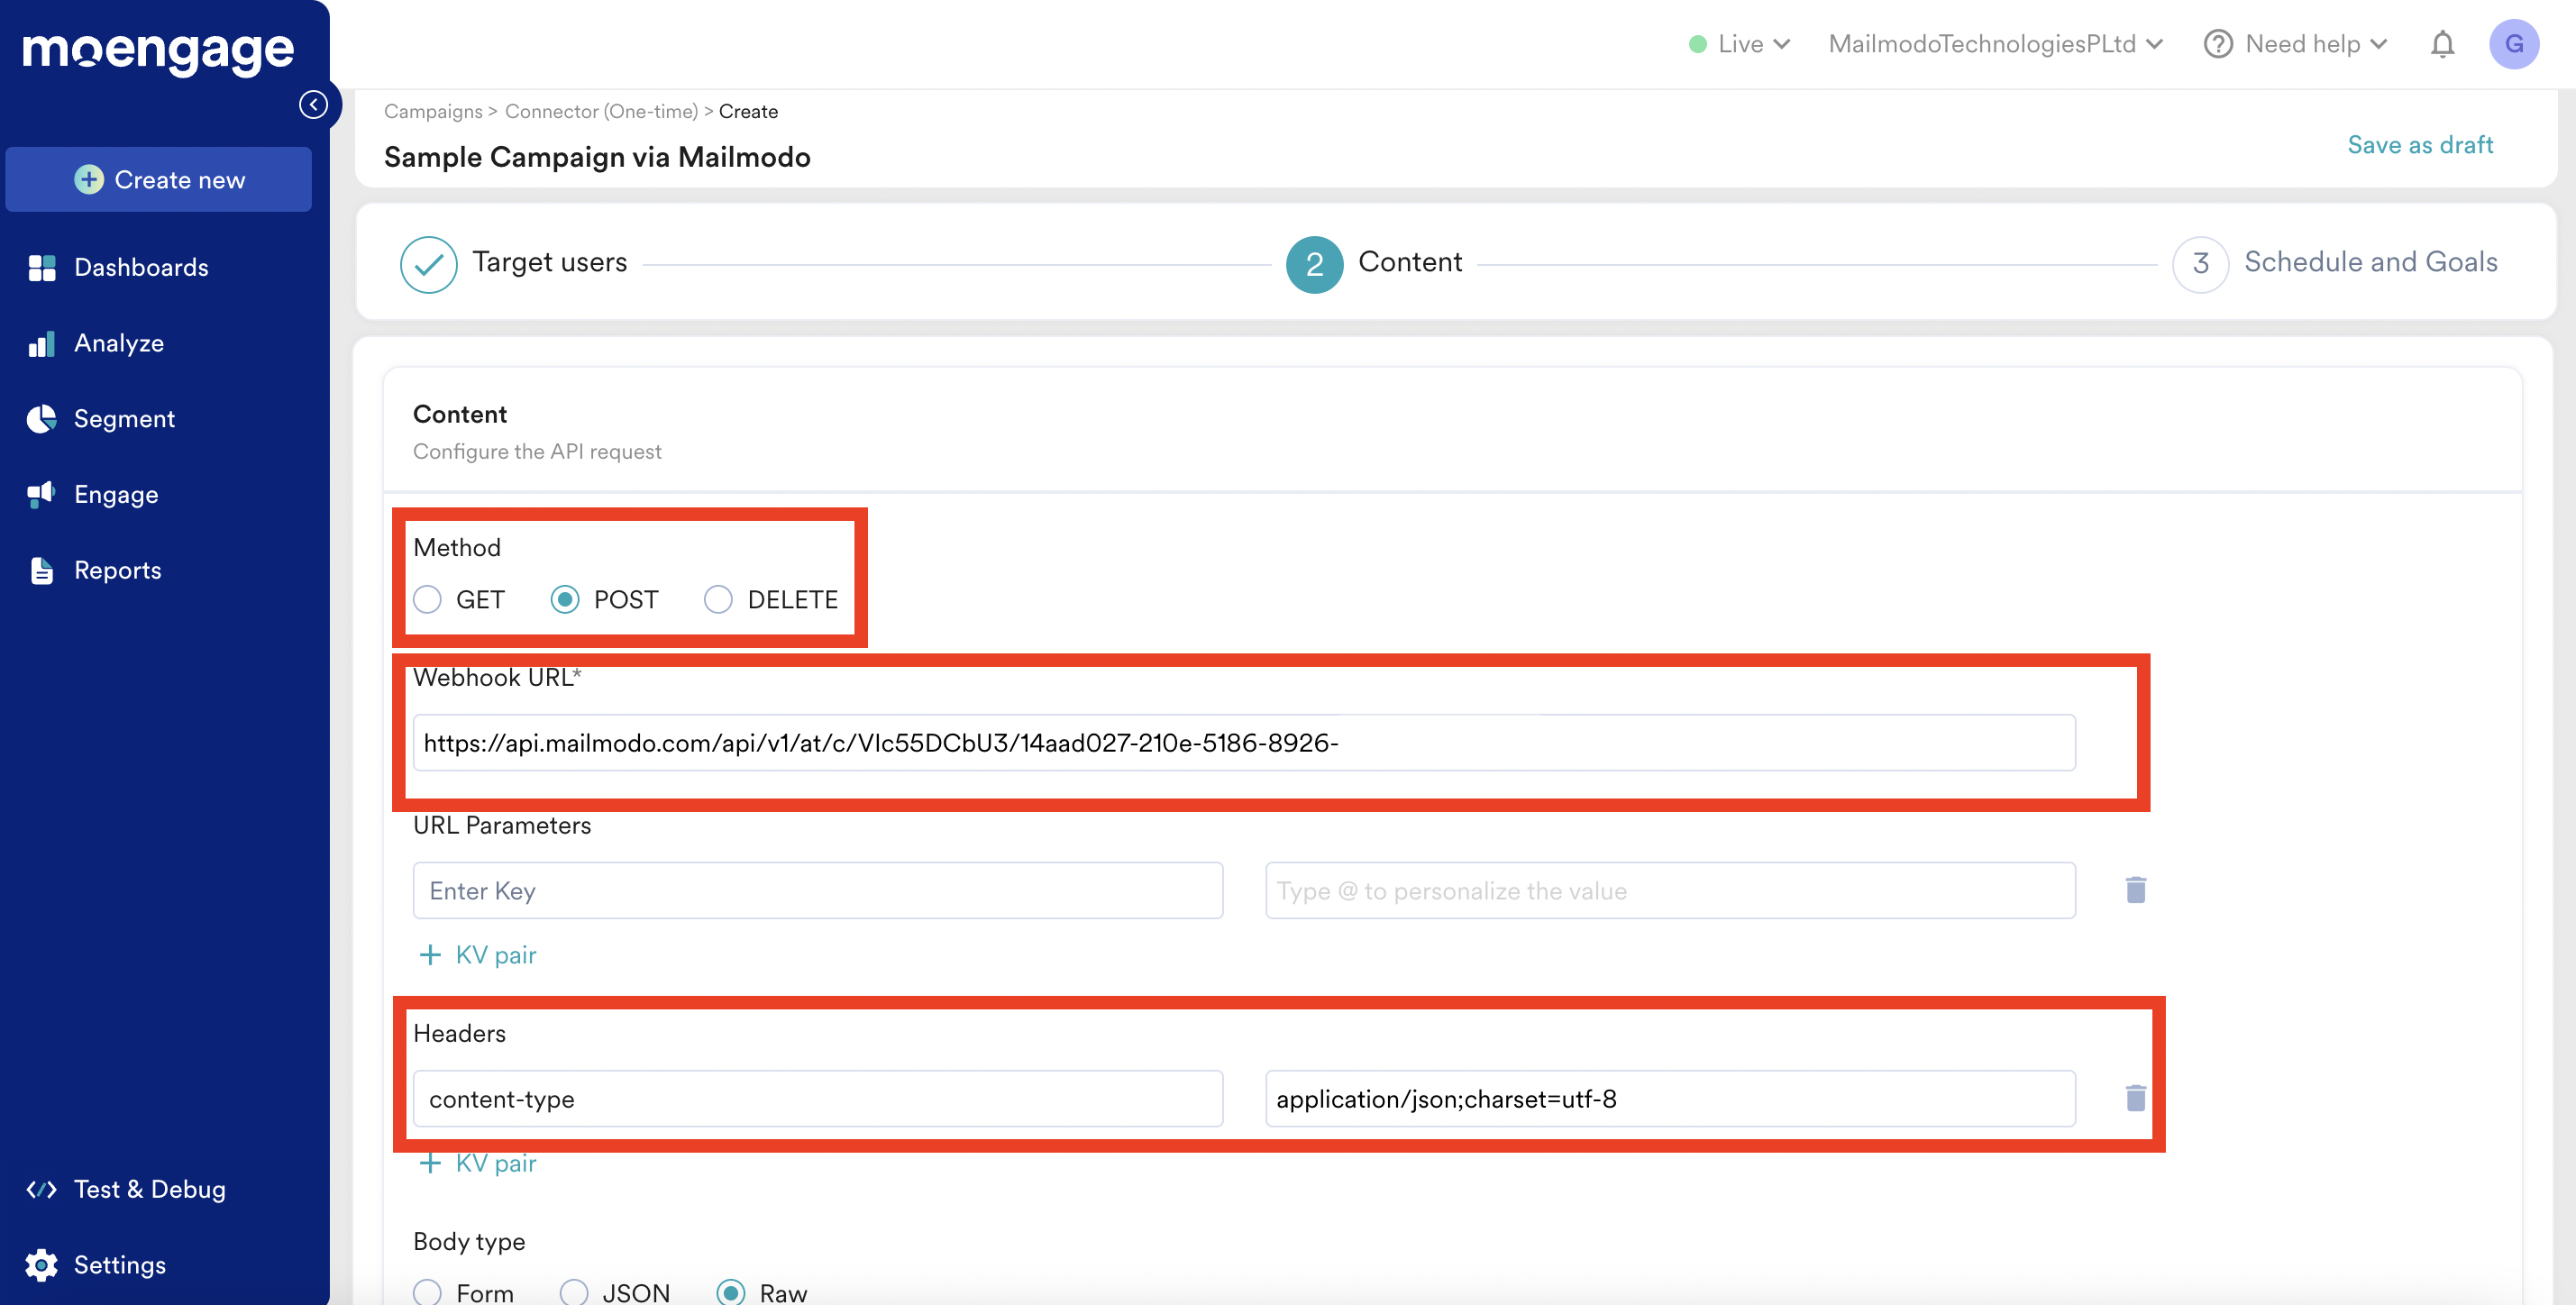
Task: Click the Enter Key parameter field
Action: click(818, 890)
